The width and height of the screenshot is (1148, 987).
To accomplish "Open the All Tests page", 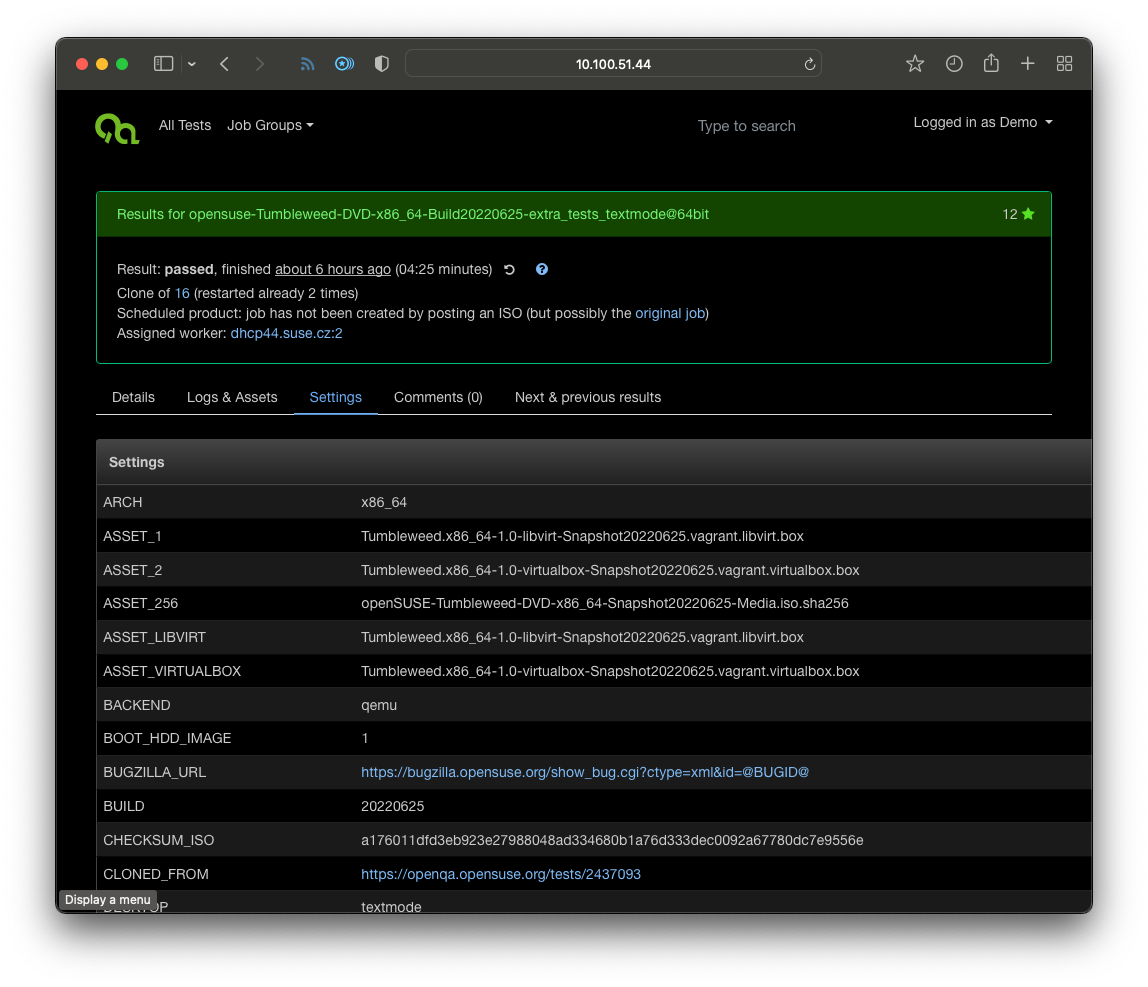I will click(x=184, y=125).
